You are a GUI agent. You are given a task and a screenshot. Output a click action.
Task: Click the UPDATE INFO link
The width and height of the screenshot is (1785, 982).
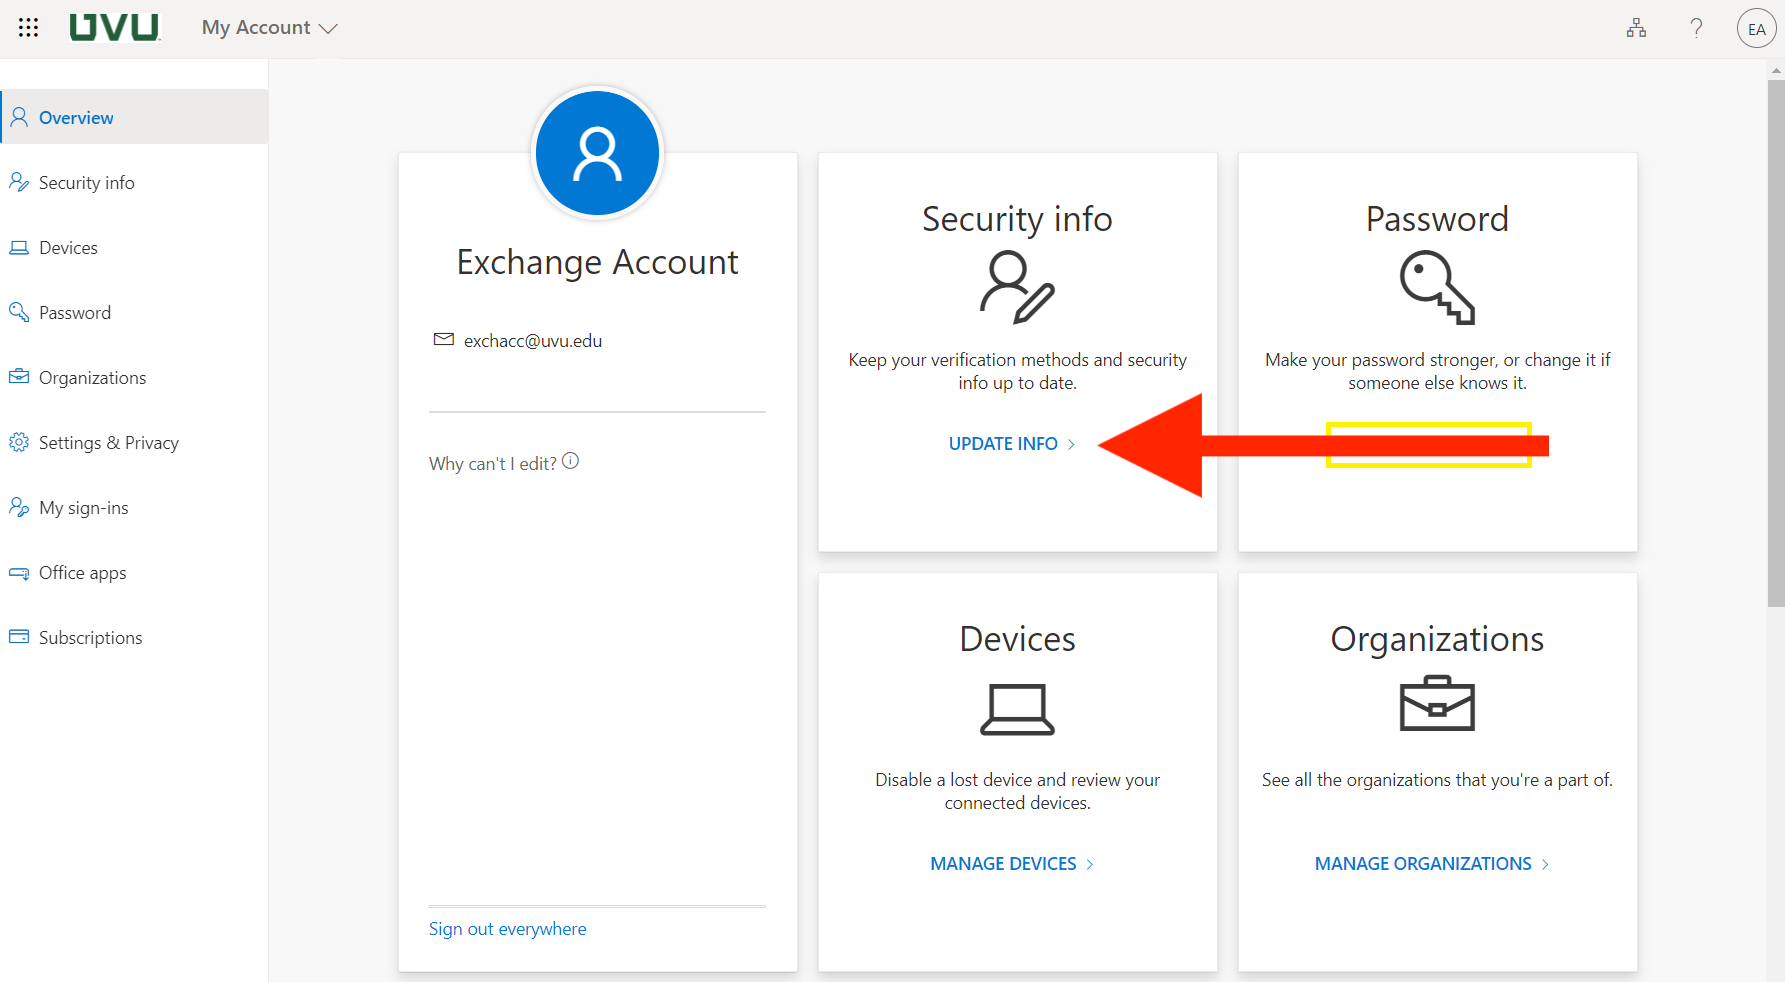pyautogui.click(x=1003, y=443)
